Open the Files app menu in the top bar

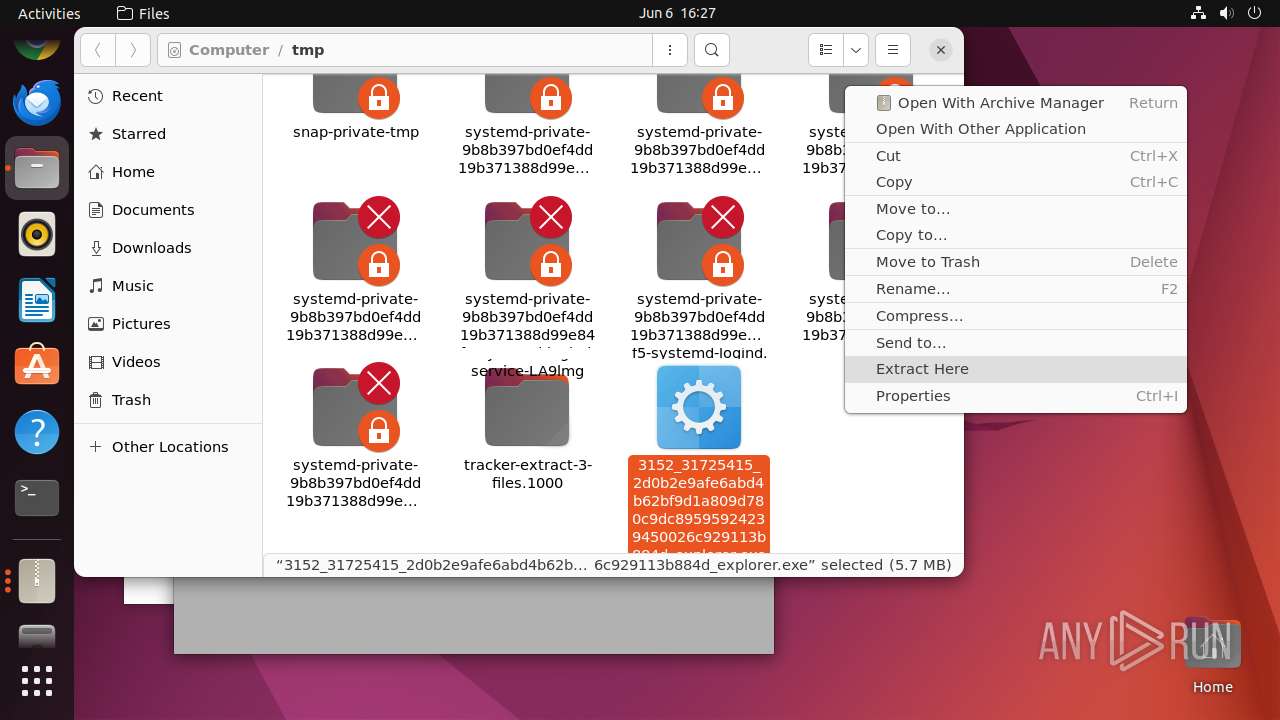tap(143, 13)
